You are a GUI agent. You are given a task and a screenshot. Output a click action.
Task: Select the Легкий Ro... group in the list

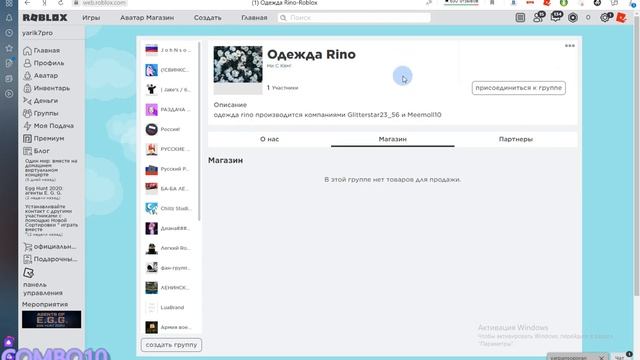coord(169,248)
